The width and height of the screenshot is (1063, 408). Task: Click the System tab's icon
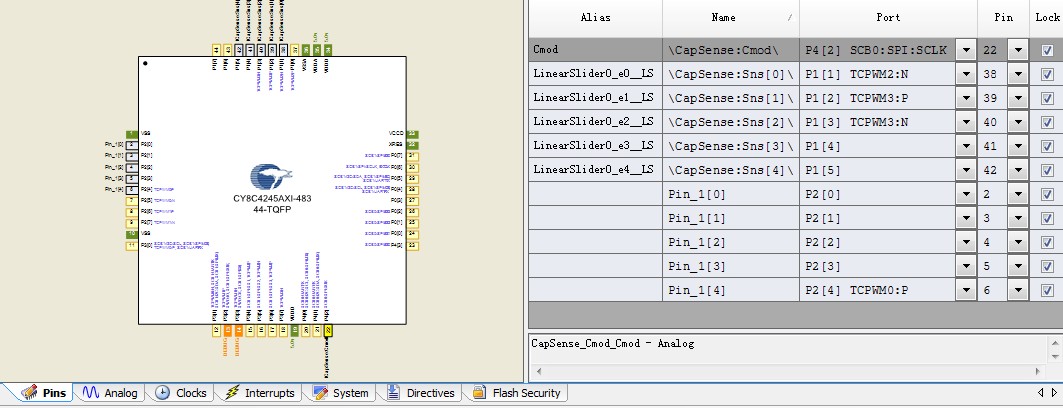coord(320,393)
